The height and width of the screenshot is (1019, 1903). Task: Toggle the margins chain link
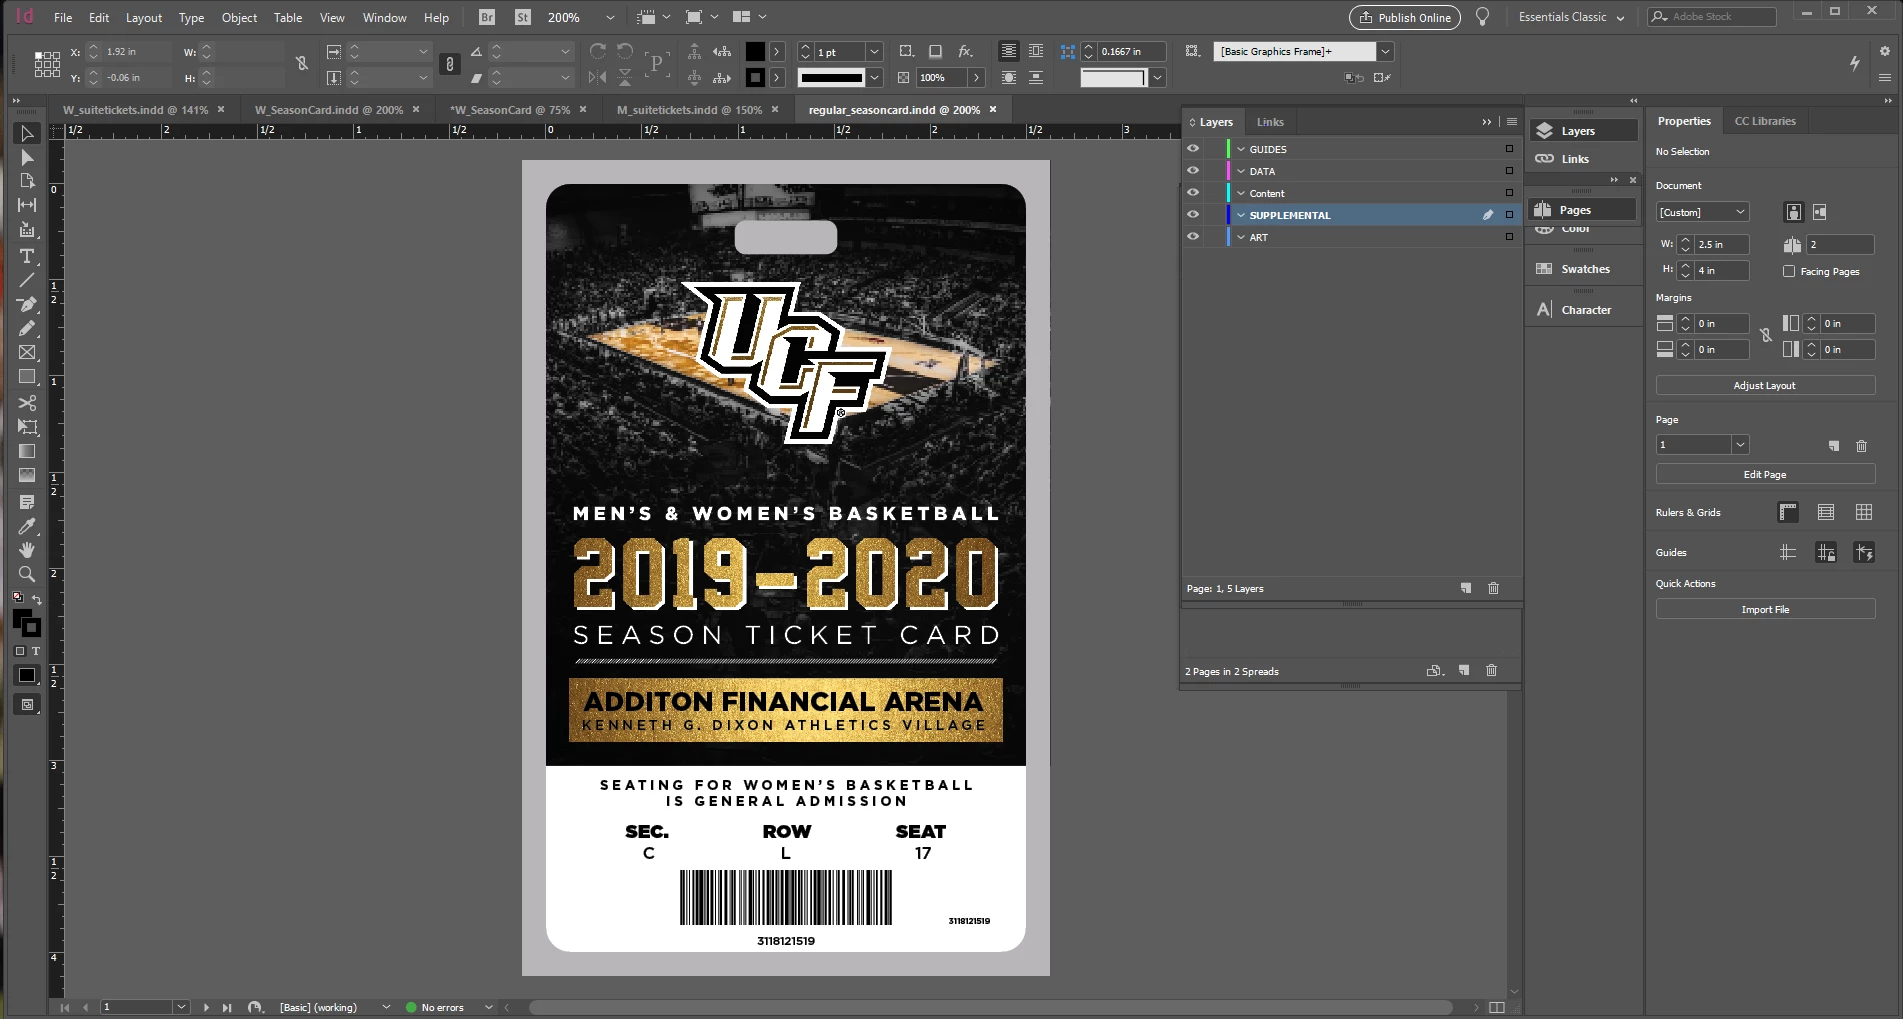1766,336
